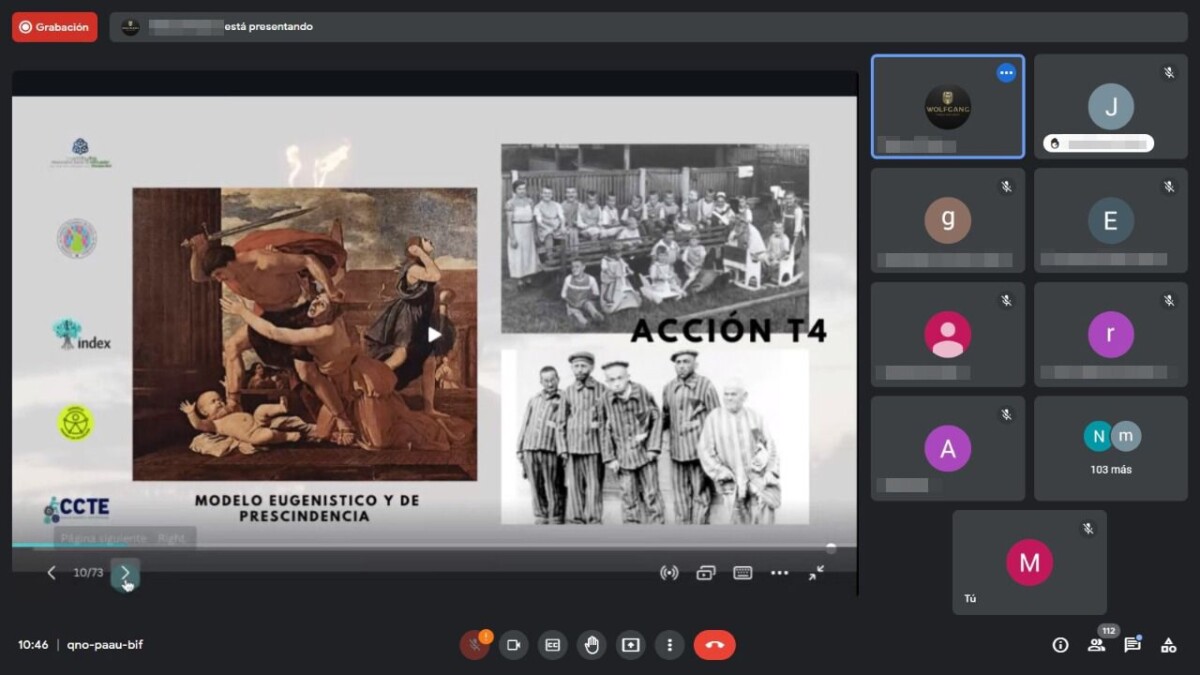Viewport: 1200px width, 675px height.
Task: Select your own 'Tú' tile
Action: (1029, 562)
